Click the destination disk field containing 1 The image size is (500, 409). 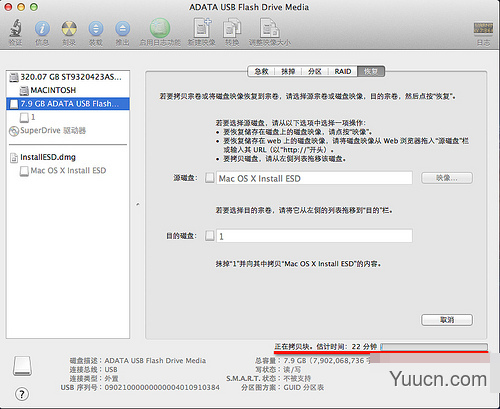[314, 236]
